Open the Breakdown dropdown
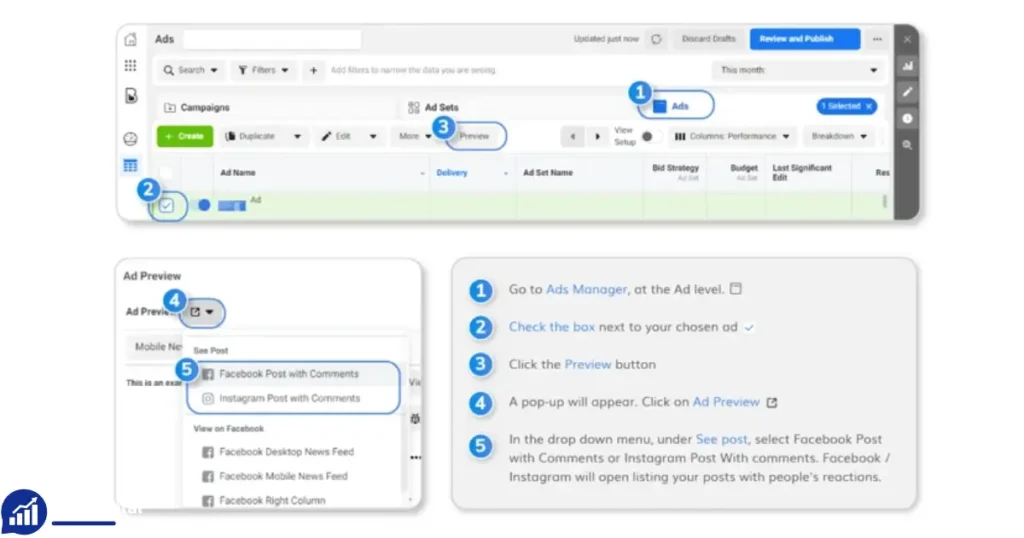 click(839, 136)
